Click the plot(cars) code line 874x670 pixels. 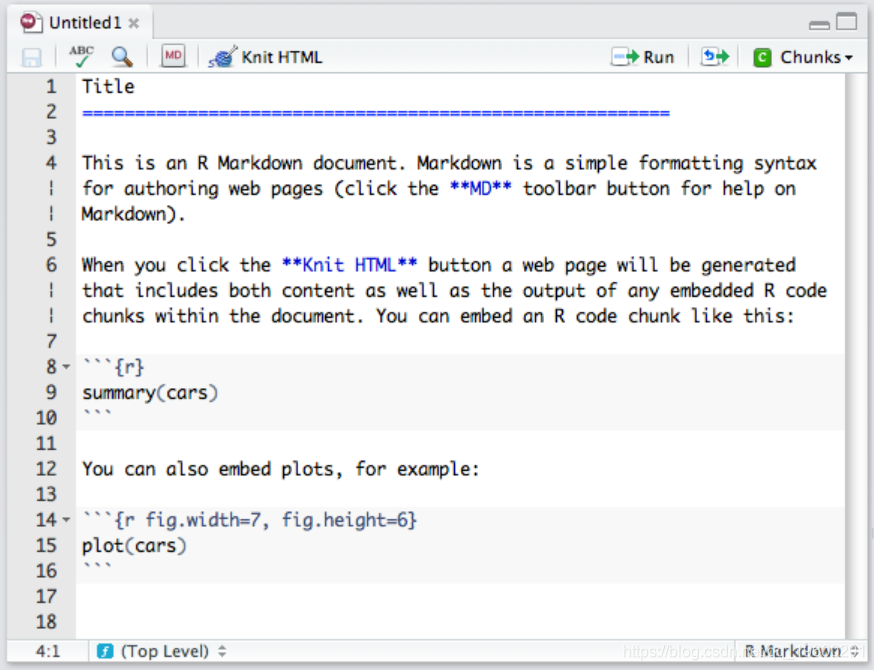click(134, 546)
